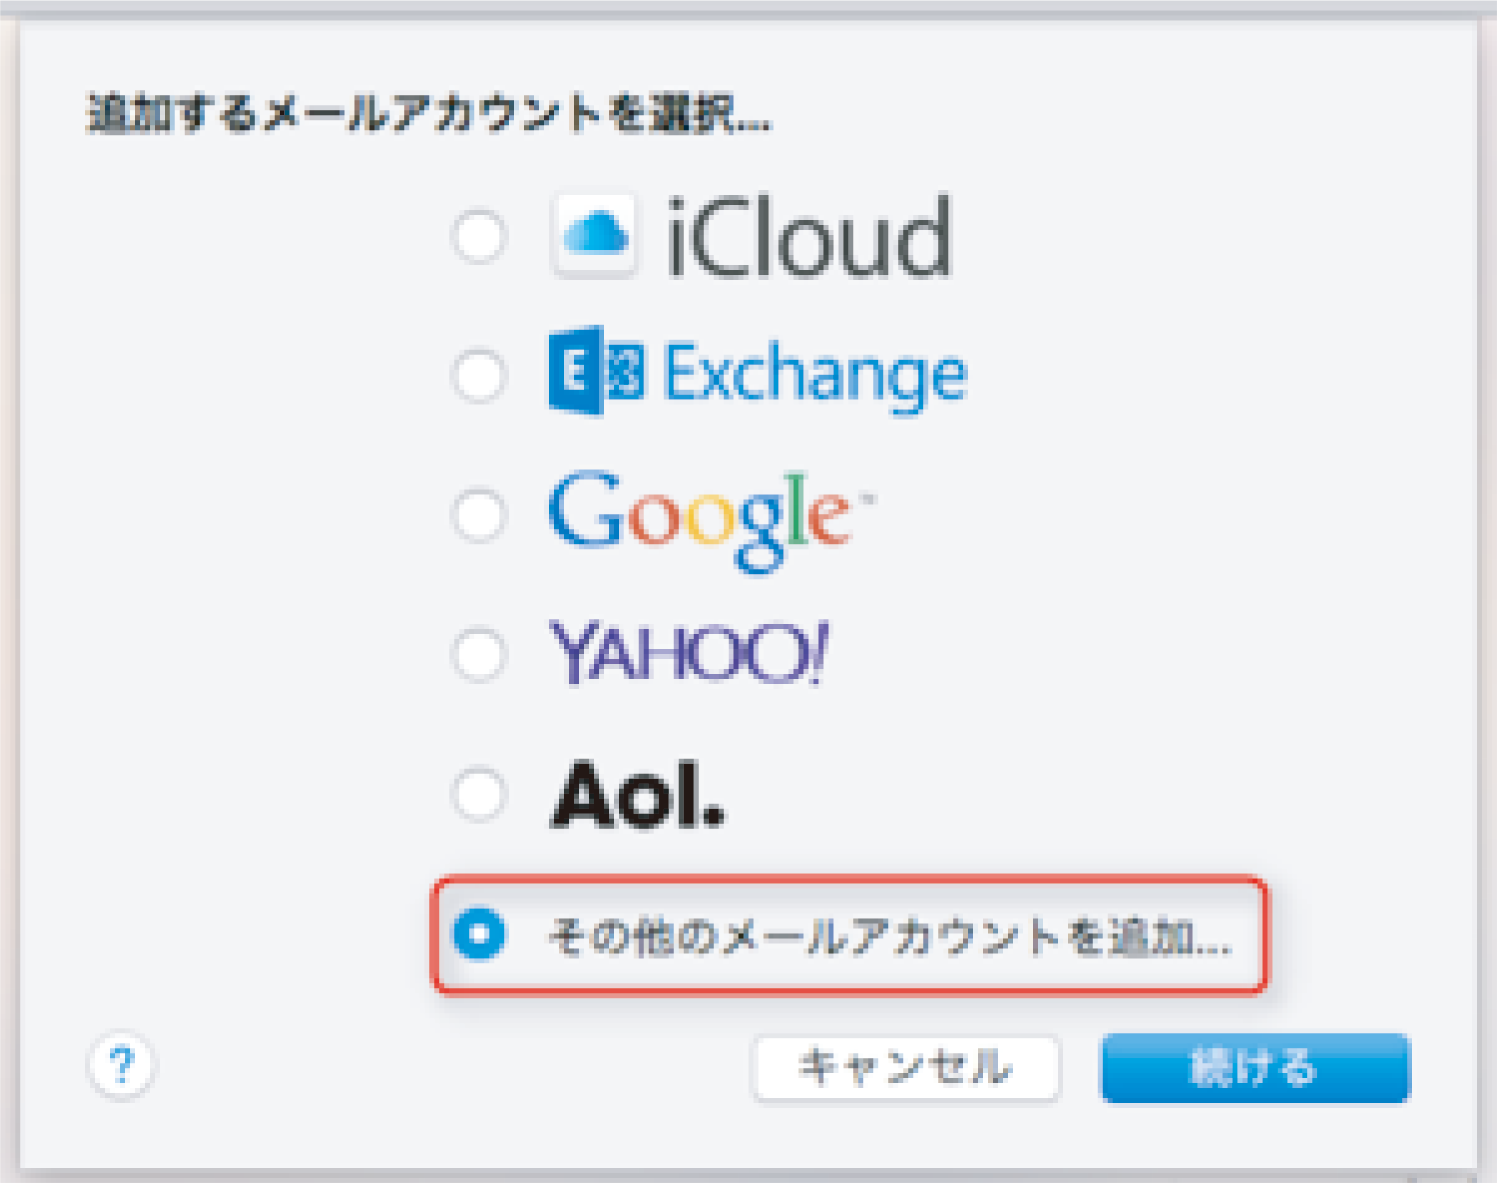Select その他のメールアカウントを追加 radio button

click(x=478, y=934)
